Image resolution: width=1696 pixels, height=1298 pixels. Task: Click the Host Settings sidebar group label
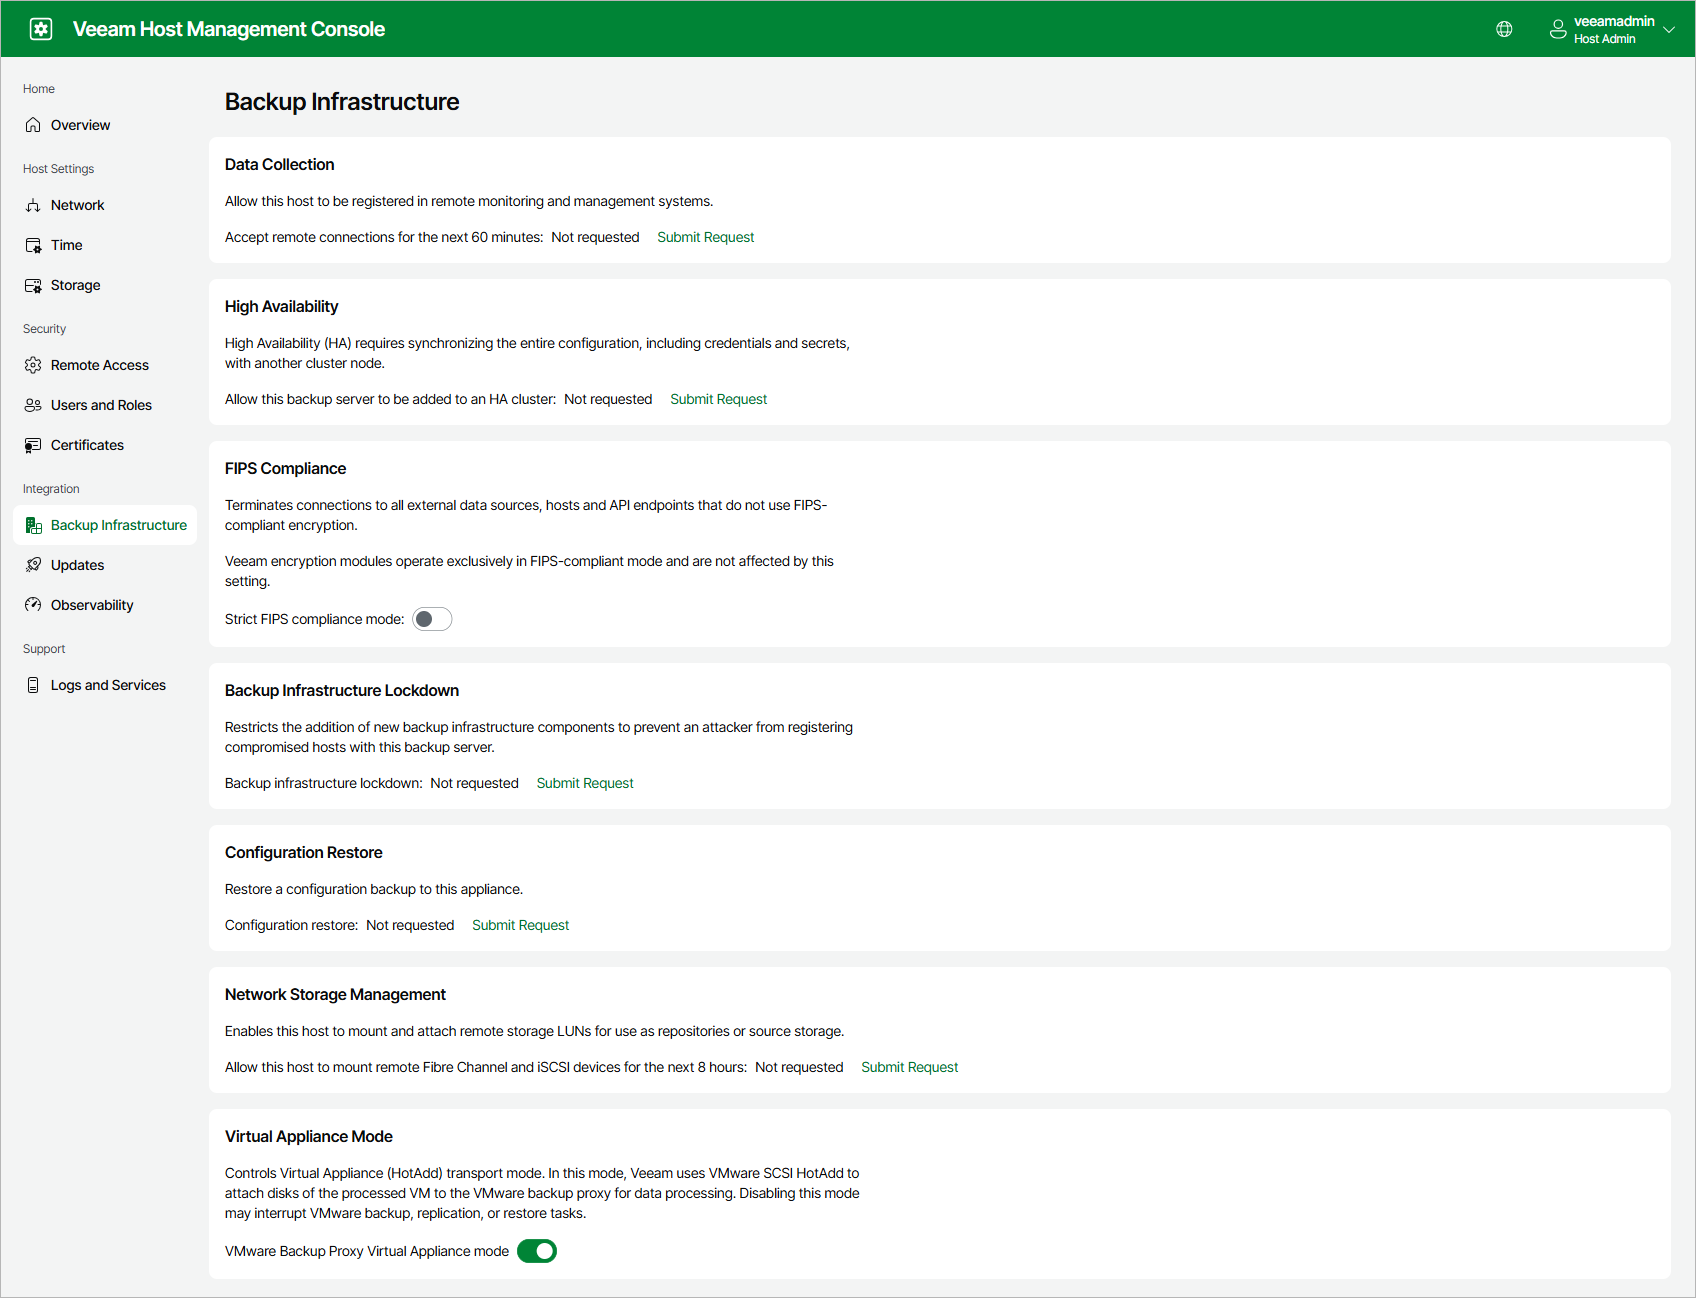58,169
